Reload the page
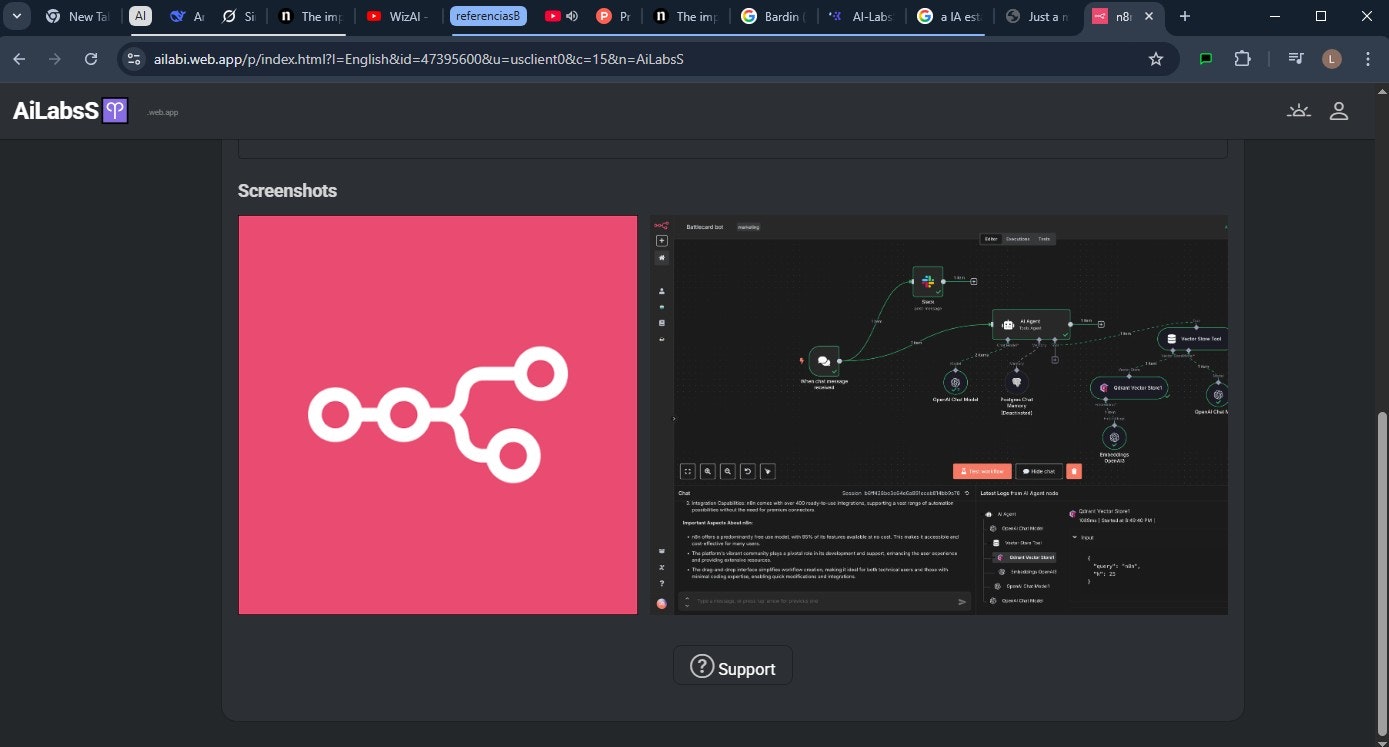Viewport: 1389px width, 747px height. pyautogui.click(x=91, y=59)
